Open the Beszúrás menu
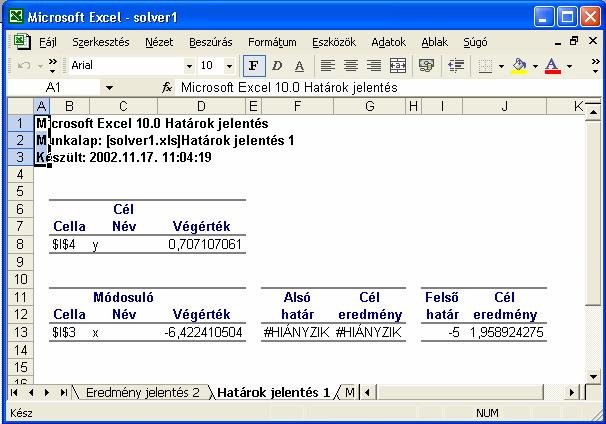 click(x=211, y=42)
